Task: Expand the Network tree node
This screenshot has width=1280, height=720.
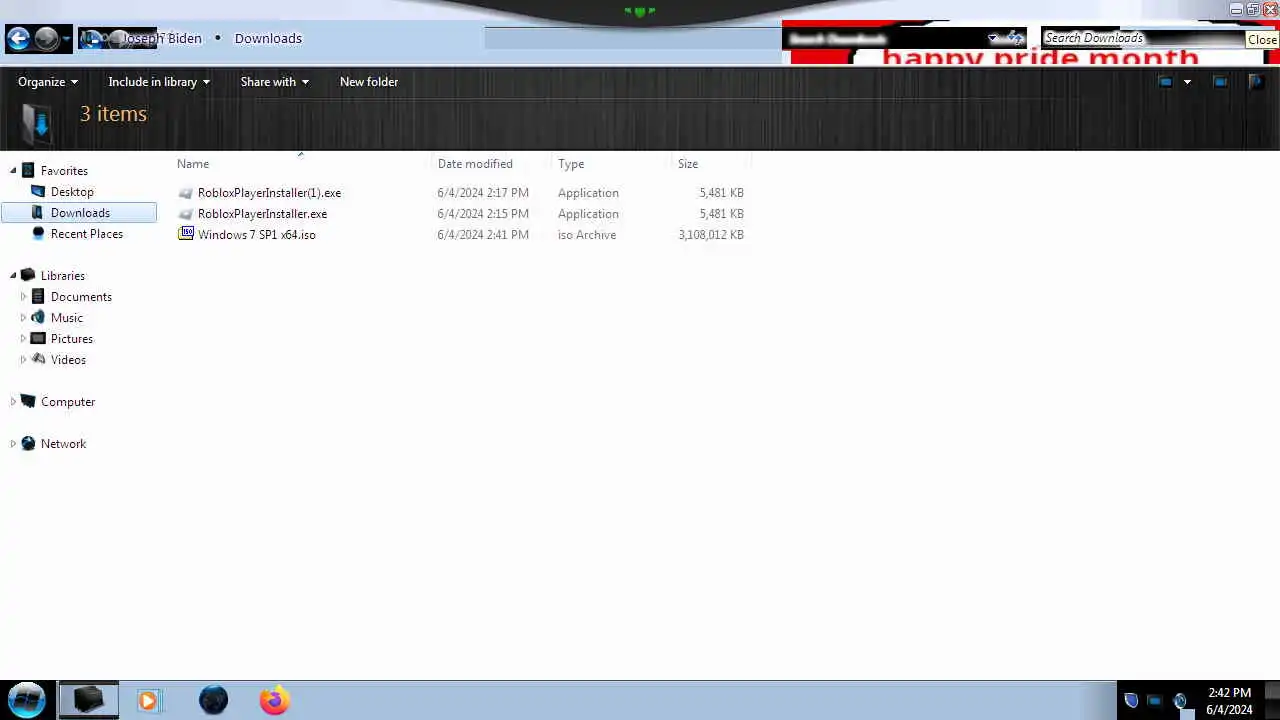Action: click(13, 444)
